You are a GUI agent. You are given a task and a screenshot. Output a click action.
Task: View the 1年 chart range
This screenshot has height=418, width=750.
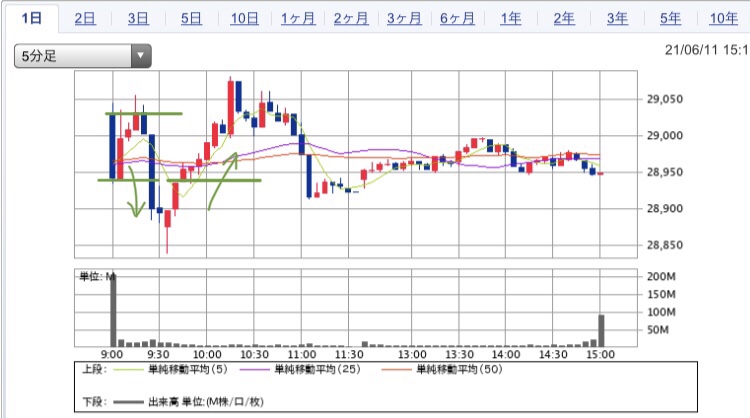pyautogui.click(x=510, y=18)
